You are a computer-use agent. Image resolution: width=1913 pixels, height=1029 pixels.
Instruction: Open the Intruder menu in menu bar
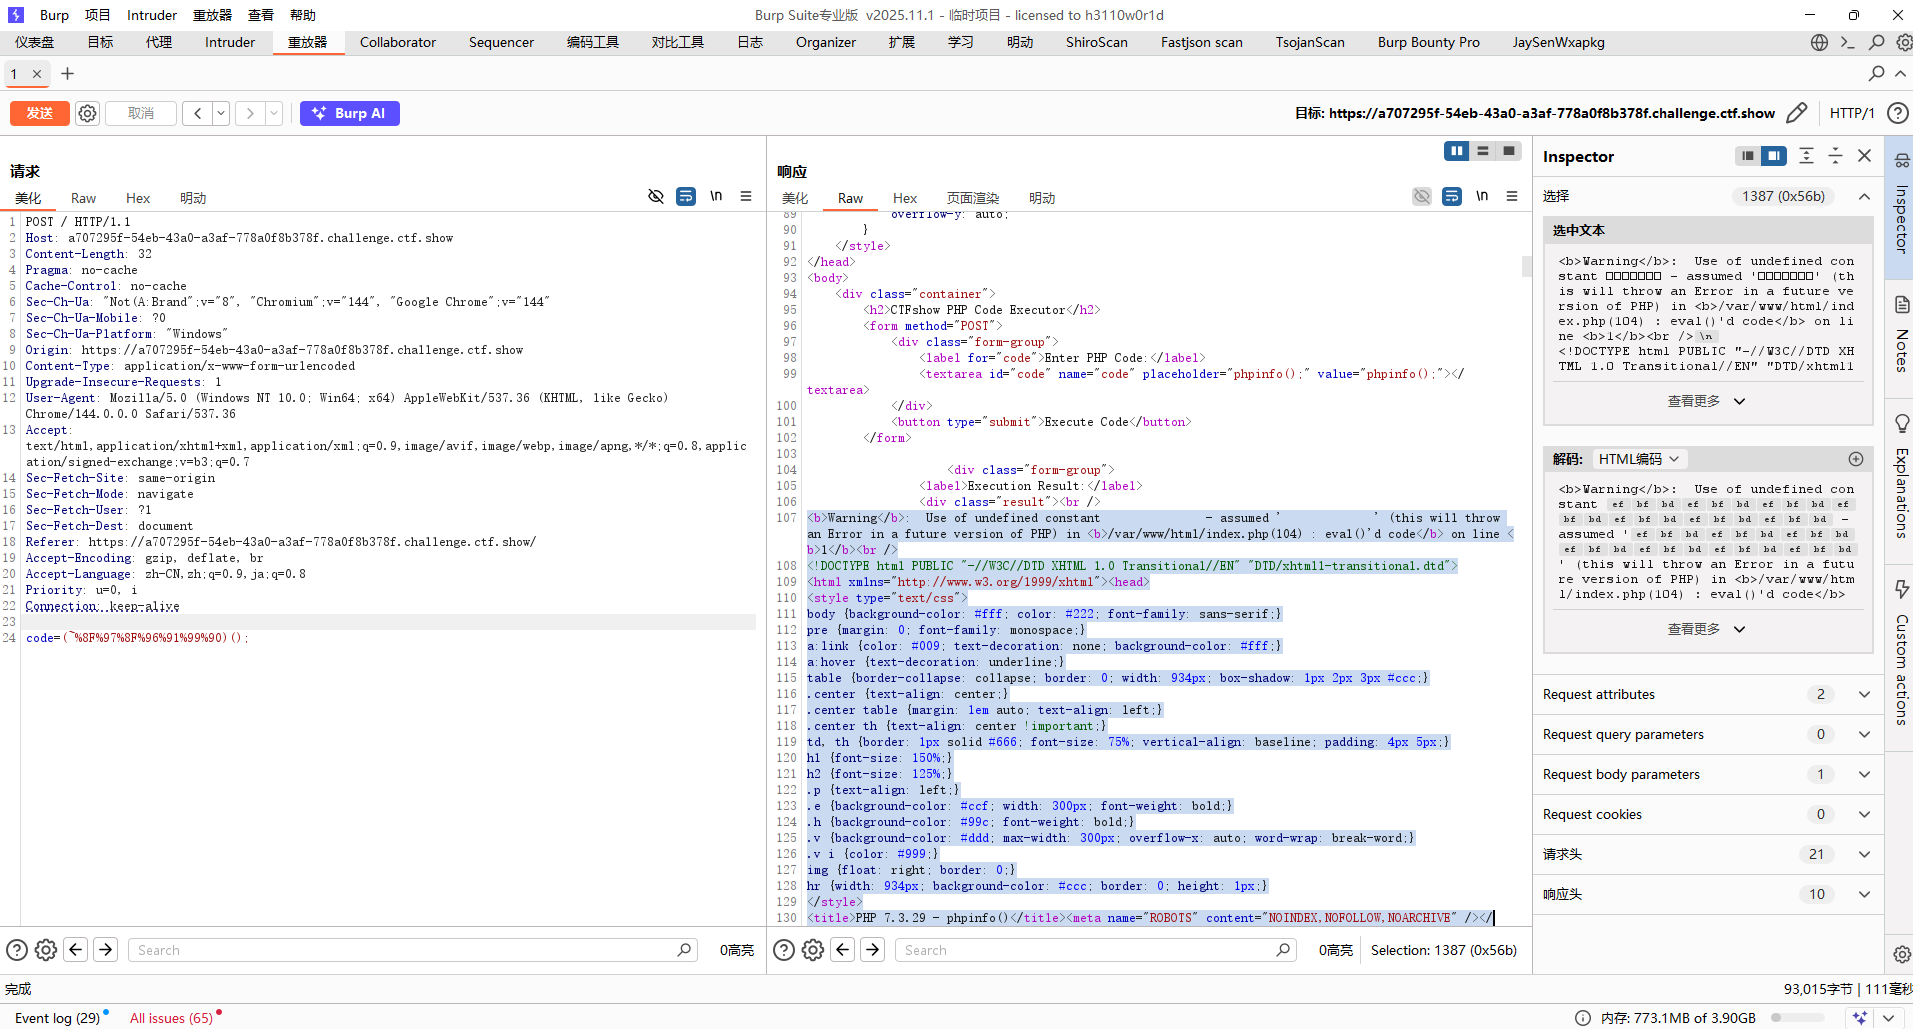pos(152,15)
